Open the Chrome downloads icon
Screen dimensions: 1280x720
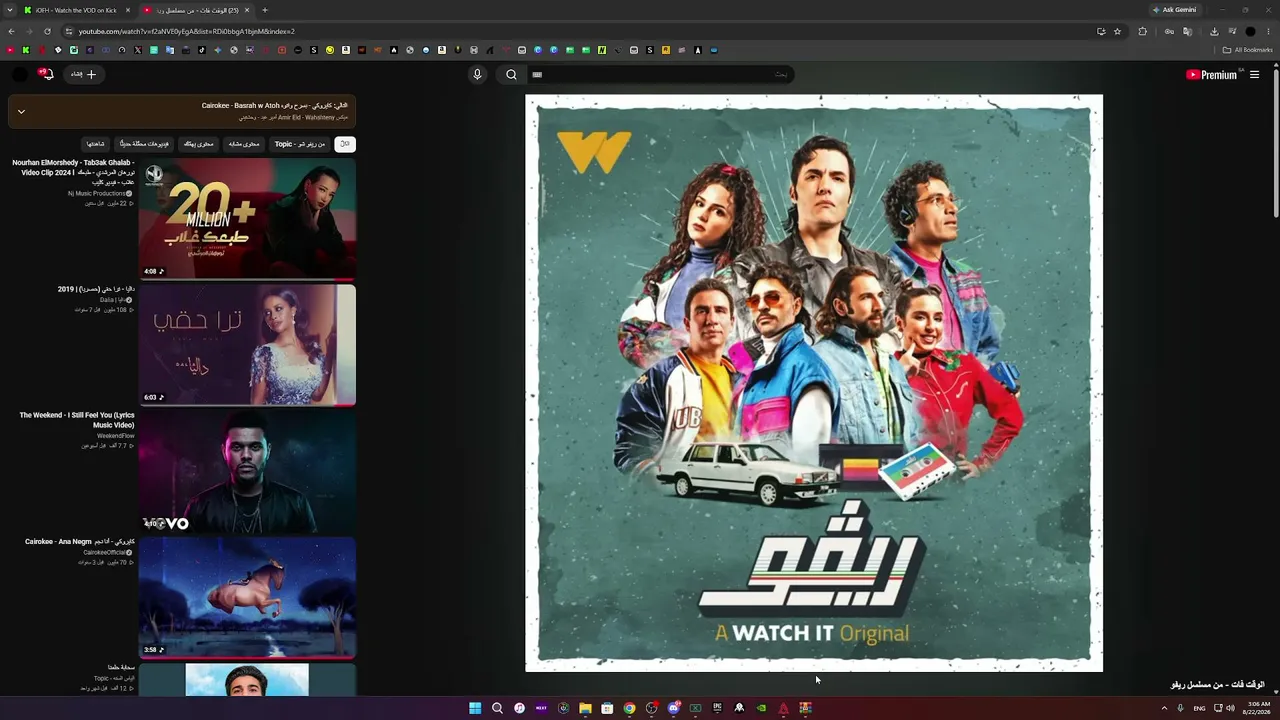click(1214, 31)
